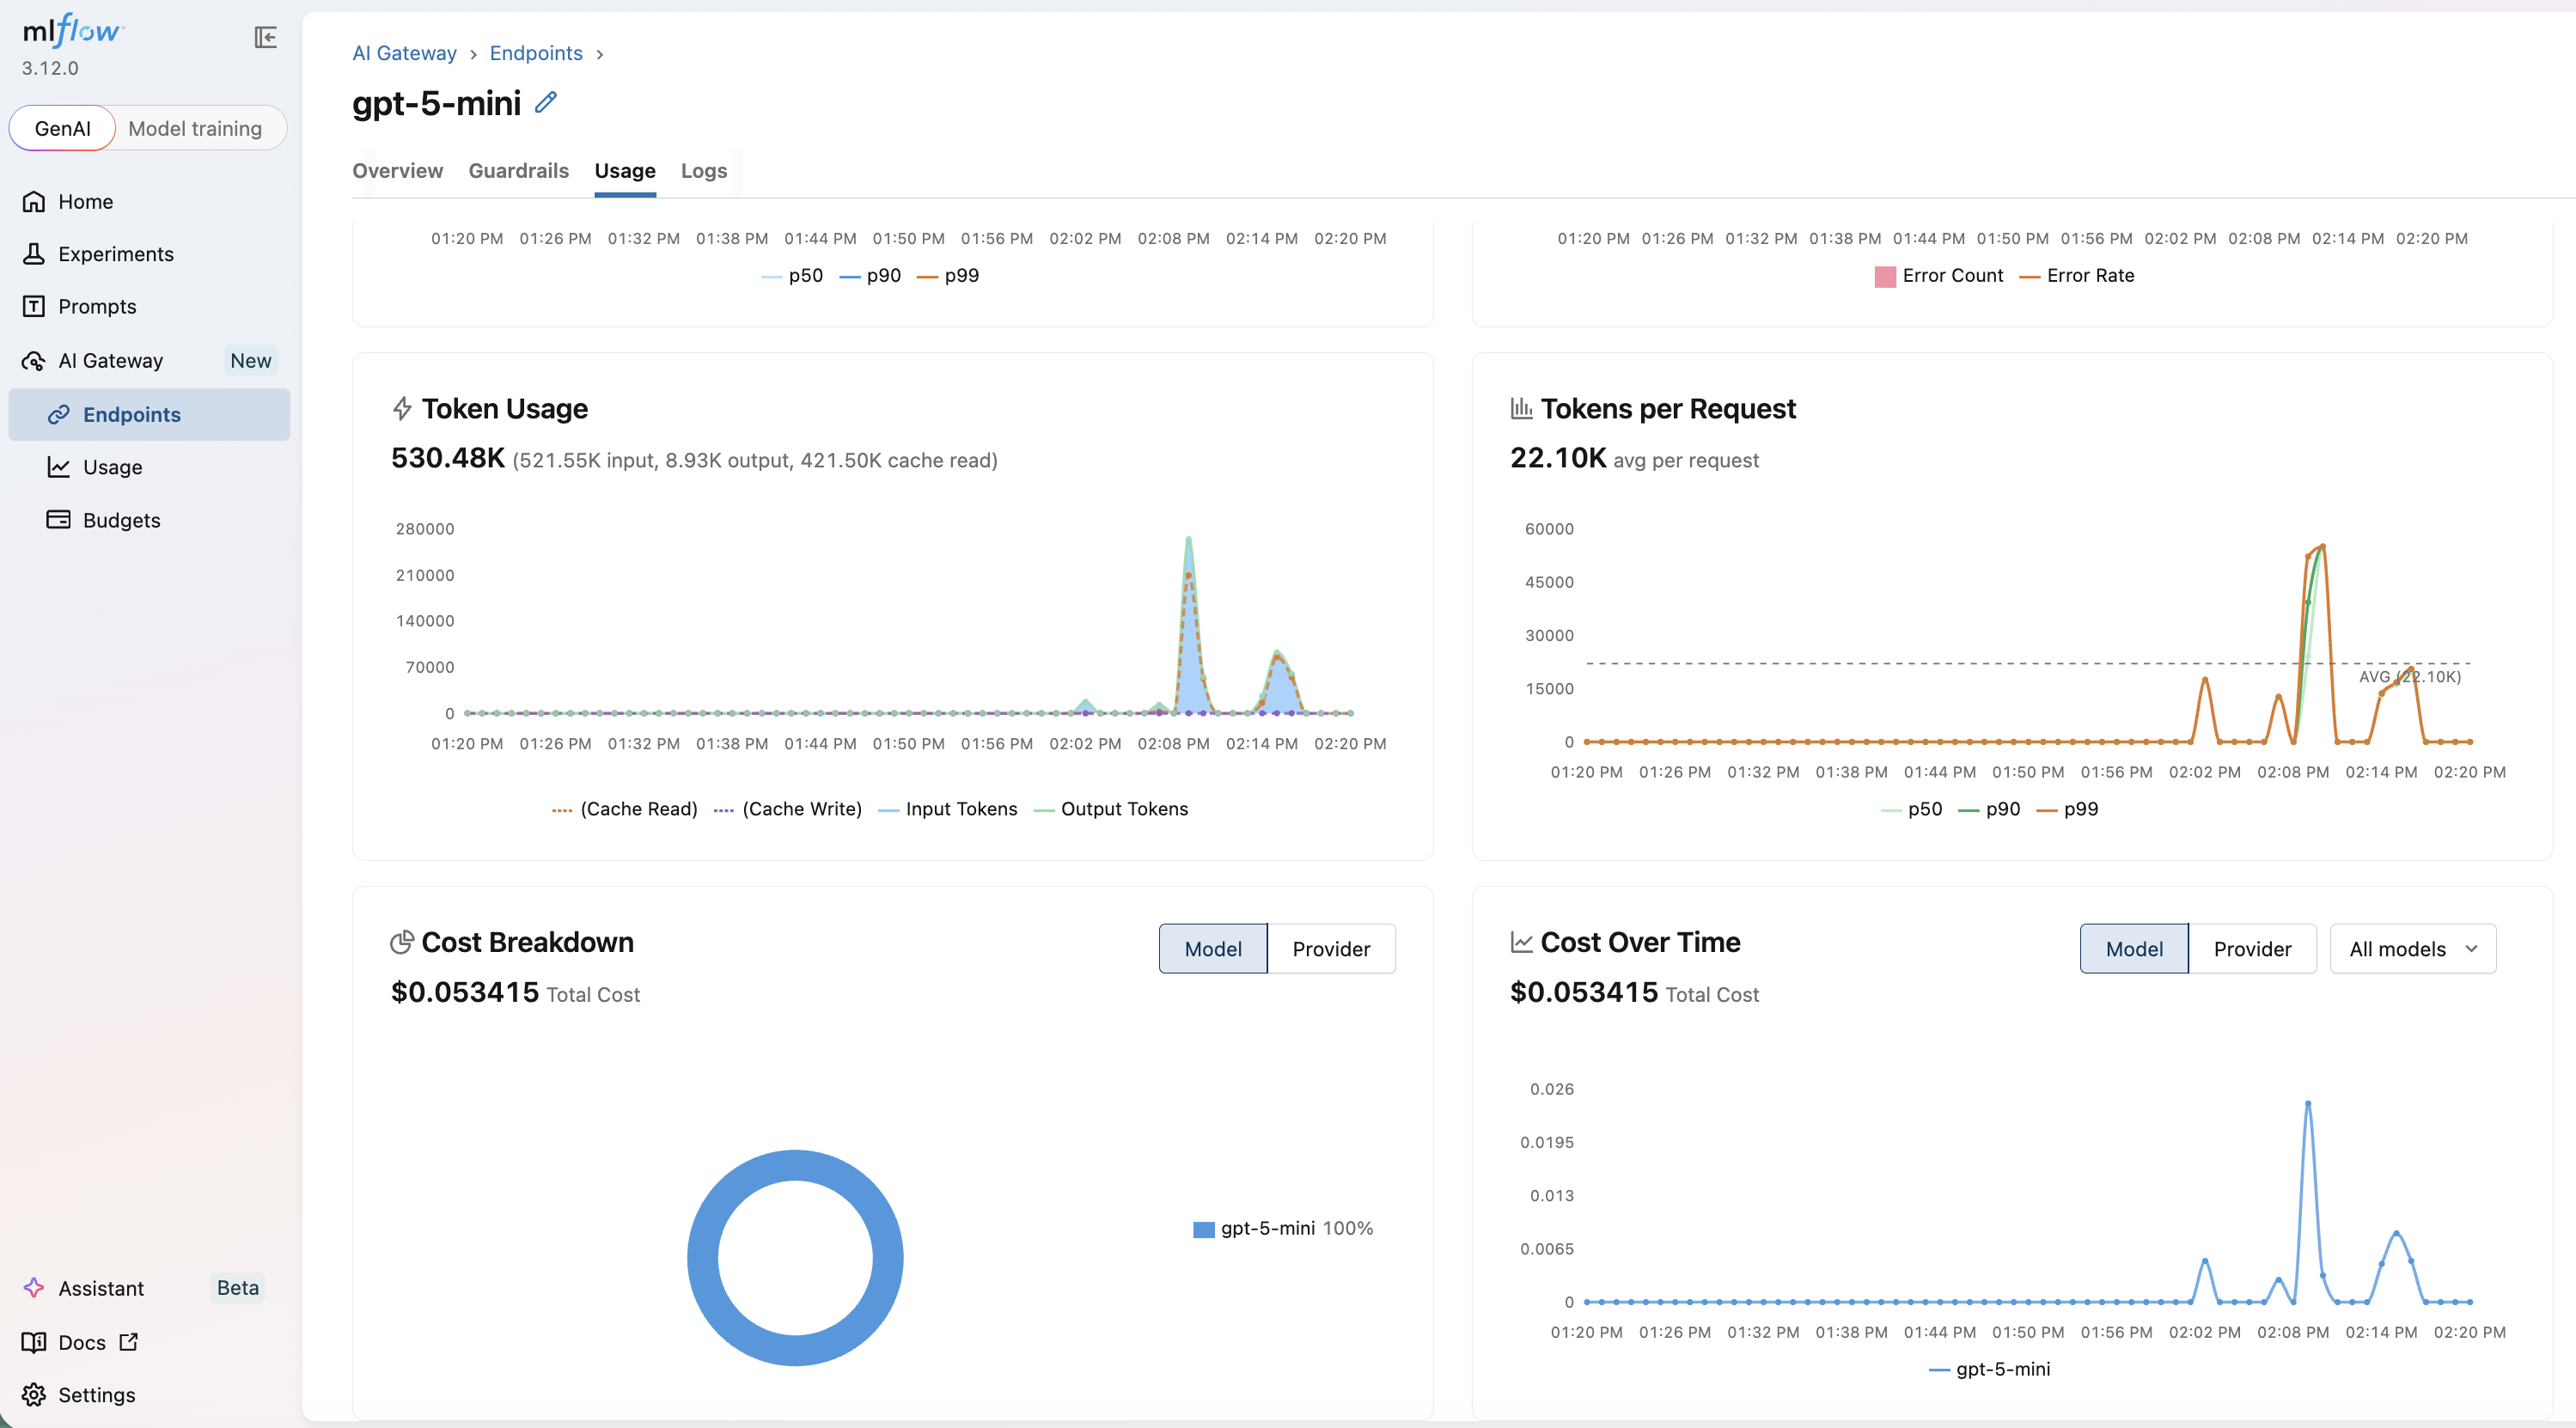
Task: Click the highest spike in Cost Over Time
Action: (x=2308, y=1104)
